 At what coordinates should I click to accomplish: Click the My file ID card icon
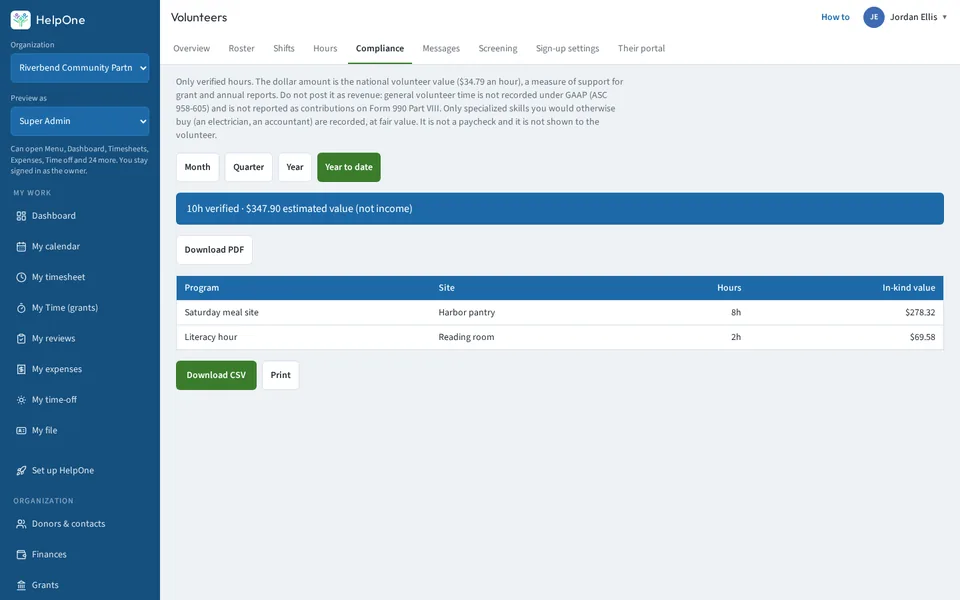(x=21, y=430)
